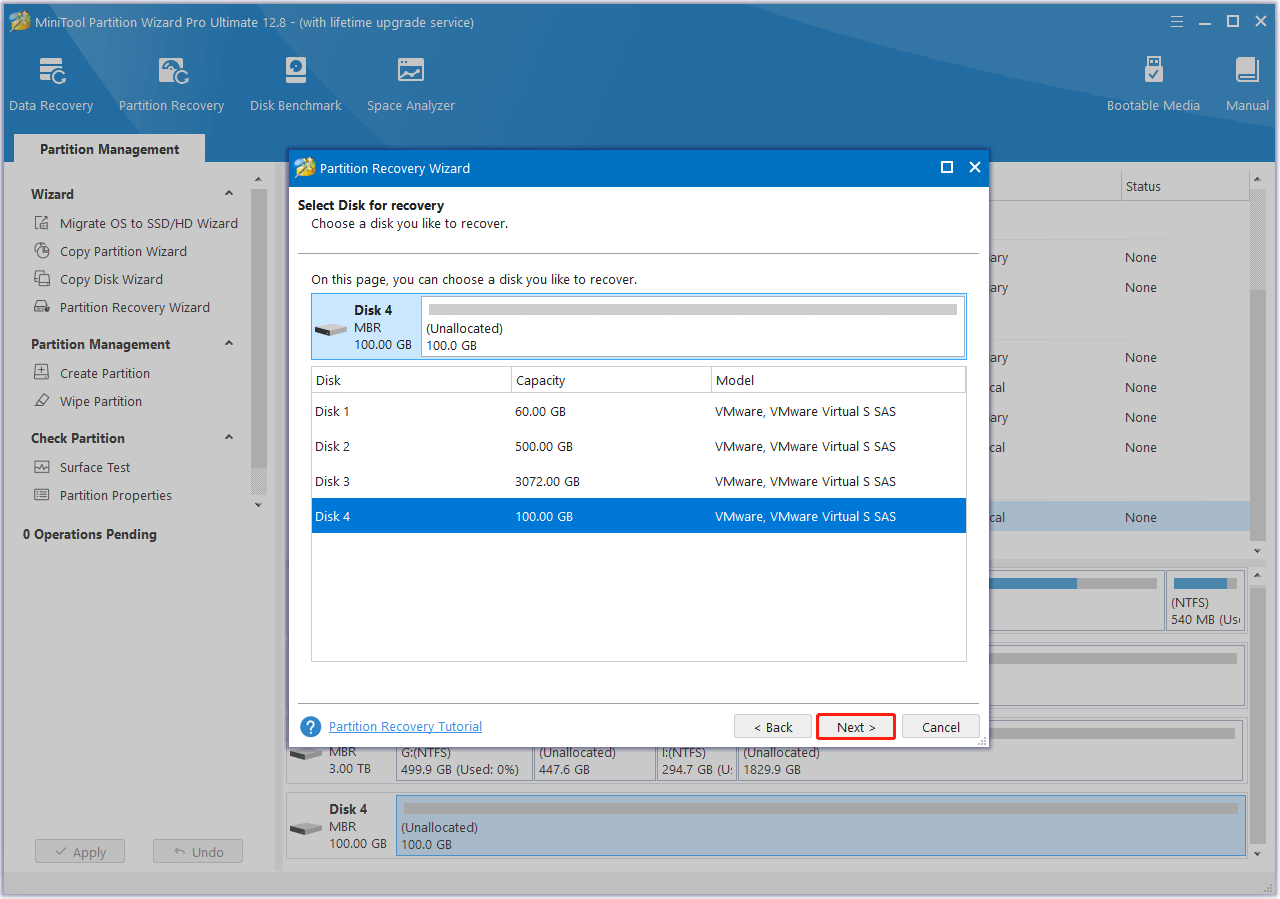
Task: Open the Data Recovery tool
Action: [x=51, y=84]
